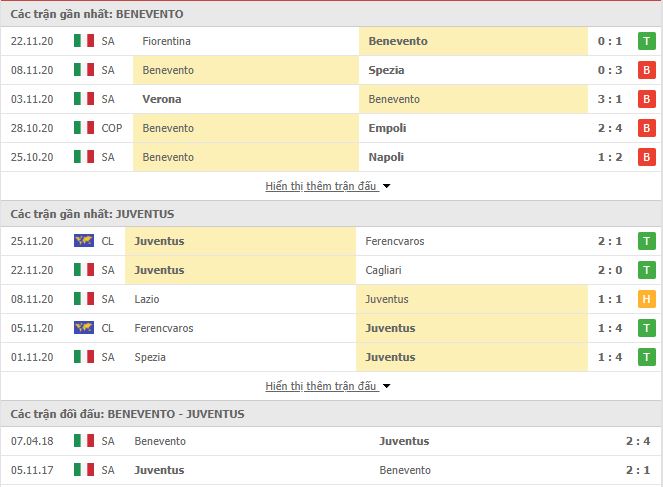Open Ferencvaros in the 25.11.20 match
The width and height of the screenshot is (663, 487).
[395, 241]
